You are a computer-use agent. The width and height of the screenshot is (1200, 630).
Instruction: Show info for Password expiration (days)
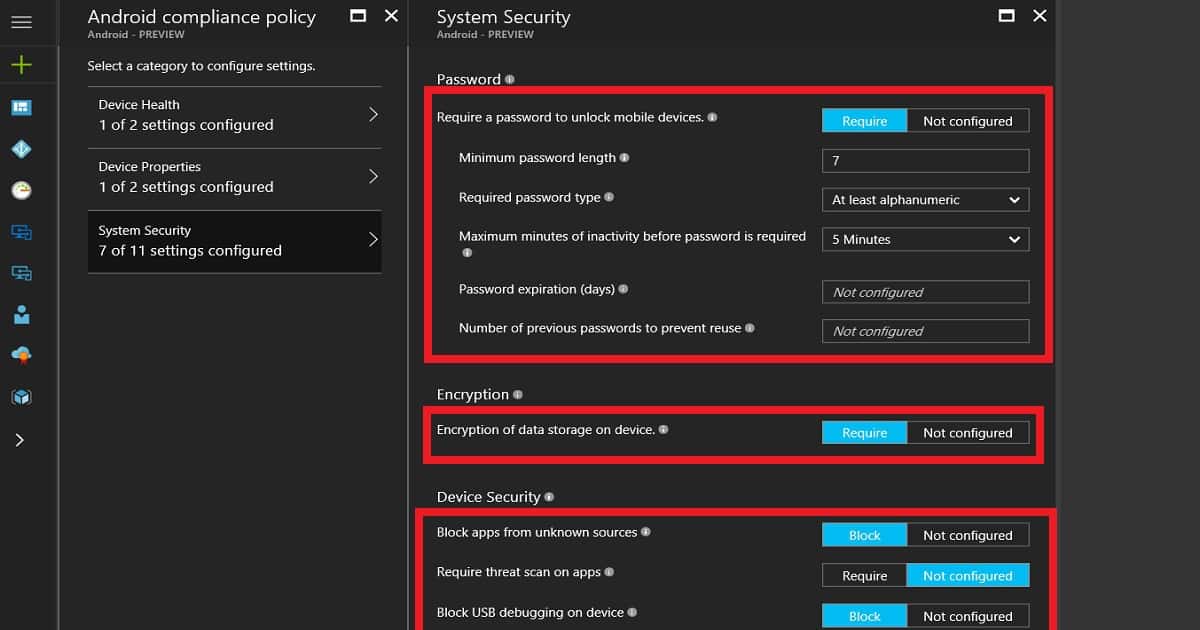623,289
